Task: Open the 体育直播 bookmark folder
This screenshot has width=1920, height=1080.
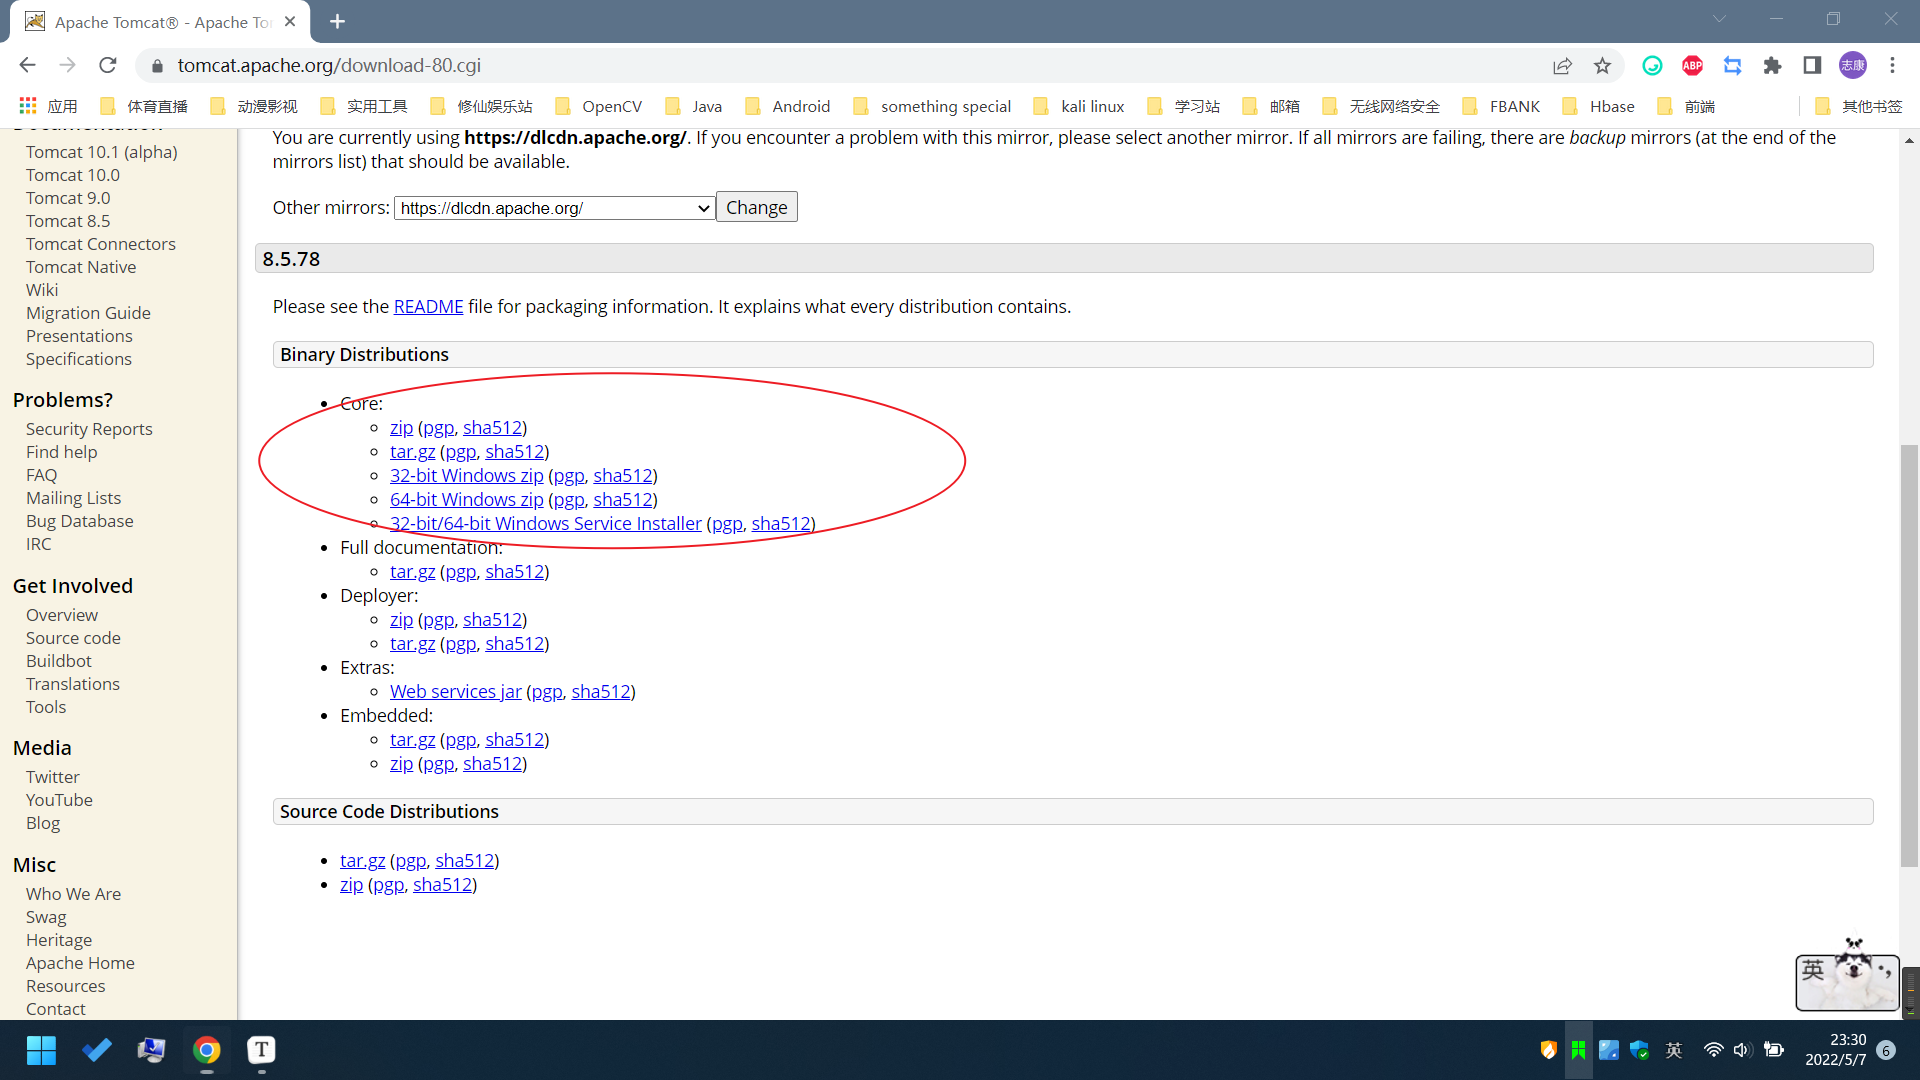Action: click(x=144, y=106)
